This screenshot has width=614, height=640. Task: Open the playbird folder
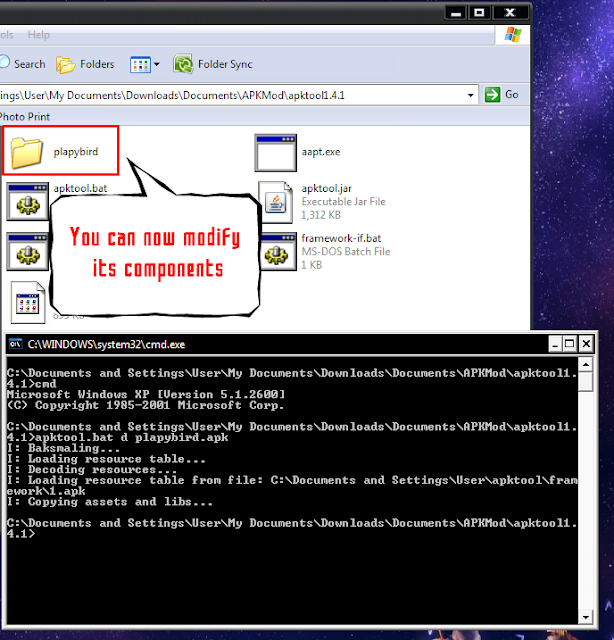[x=27, y=152]
